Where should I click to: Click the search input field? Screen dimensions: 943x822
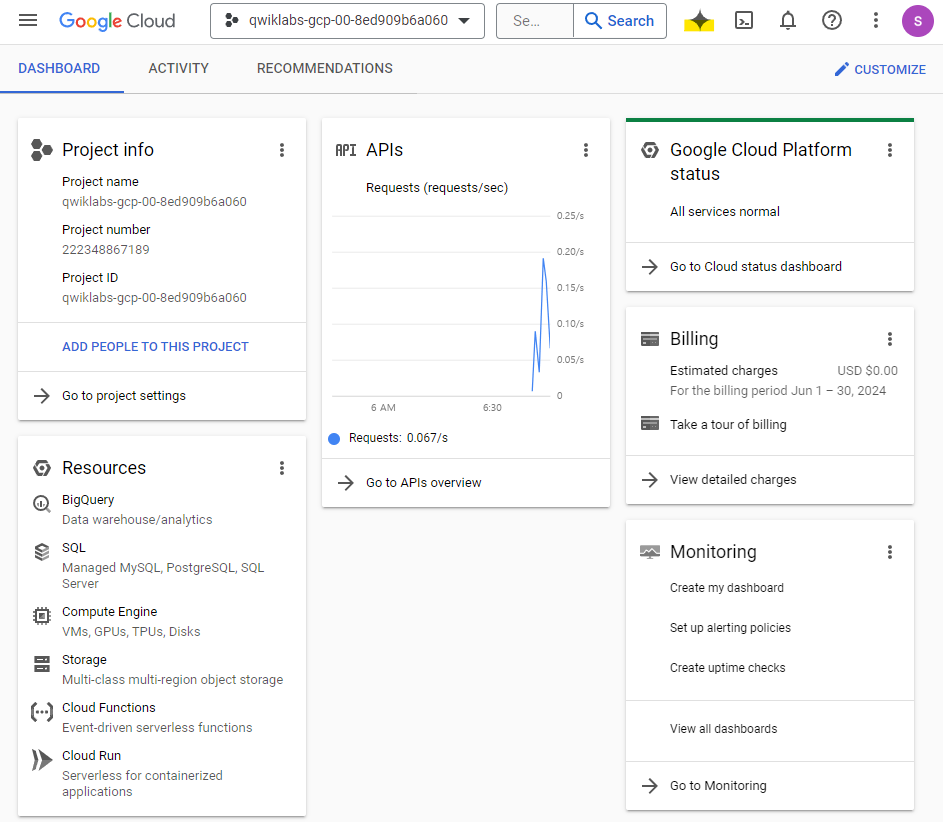click(534, 21)
